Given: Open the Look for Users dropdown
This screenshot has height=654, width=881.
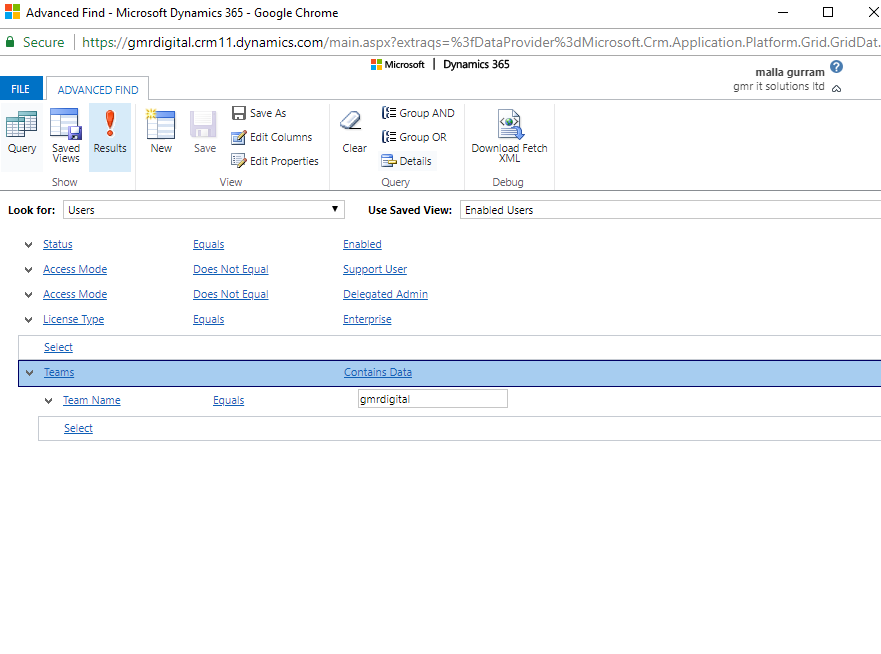Looking at the screenshot, I should click(x=203, y=210).
